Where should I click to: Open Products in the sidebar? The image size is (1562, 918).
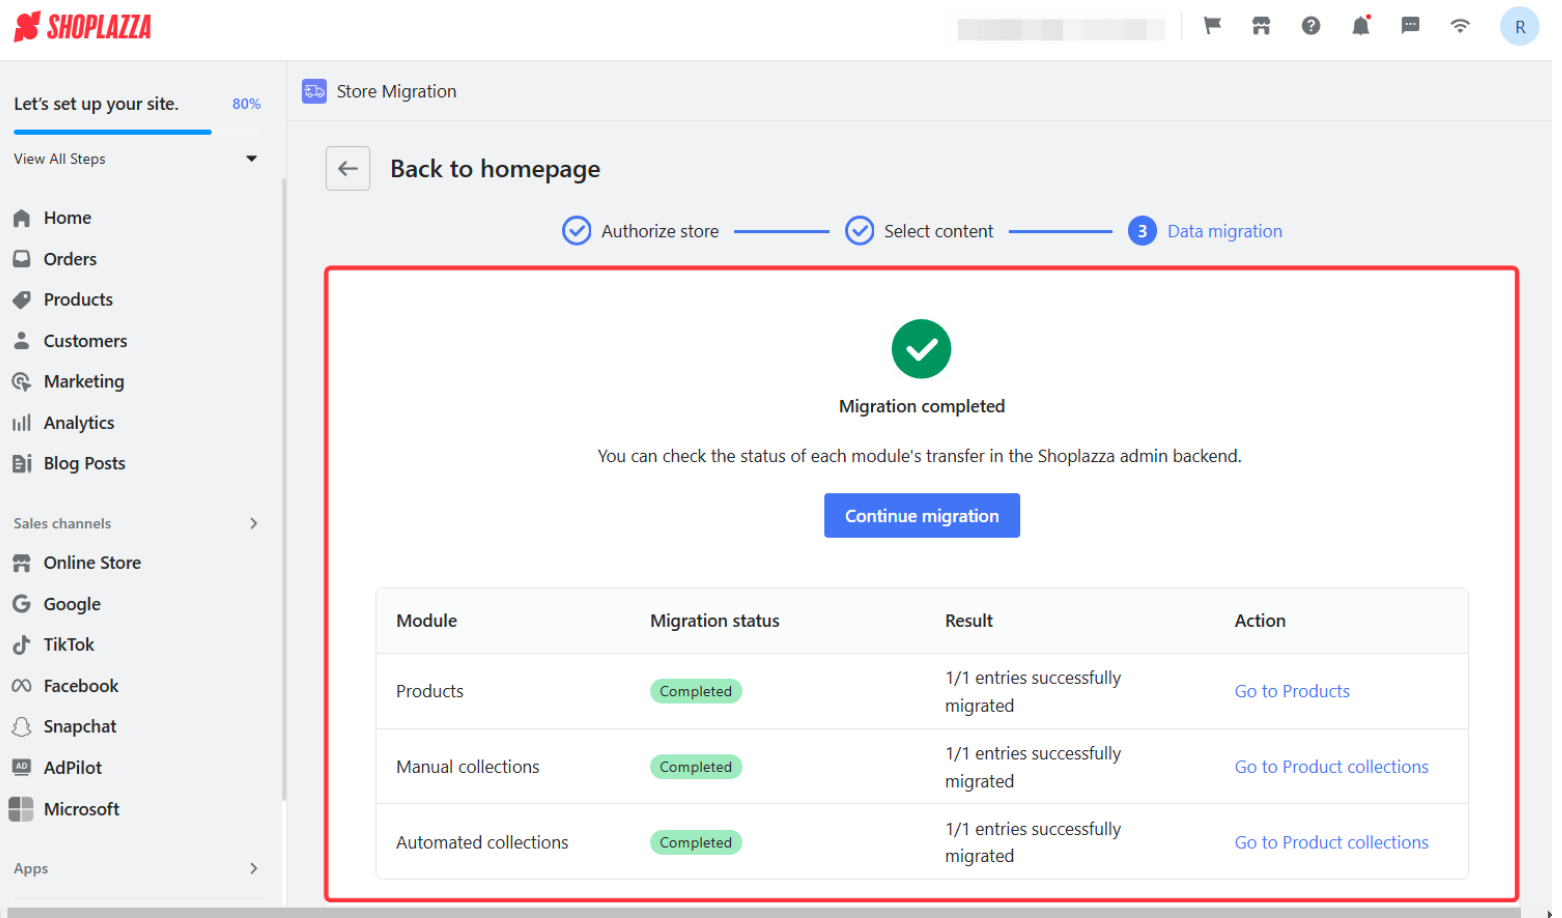click(x=78, y=301)
